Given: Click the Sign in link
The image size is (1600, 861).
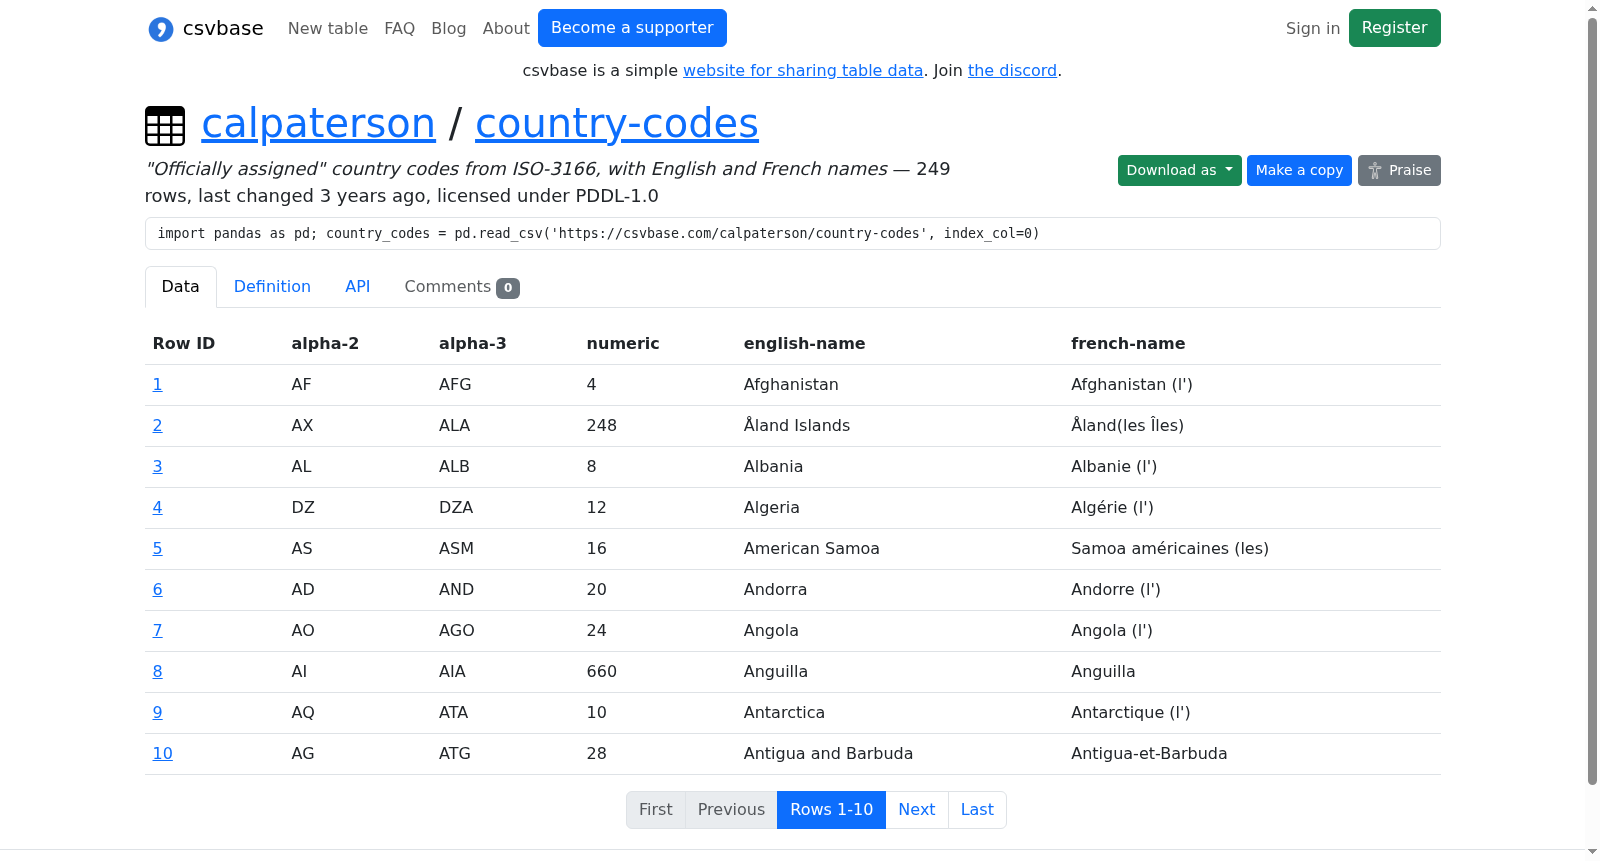Looking at the screenshot, I should [1313, 28].
